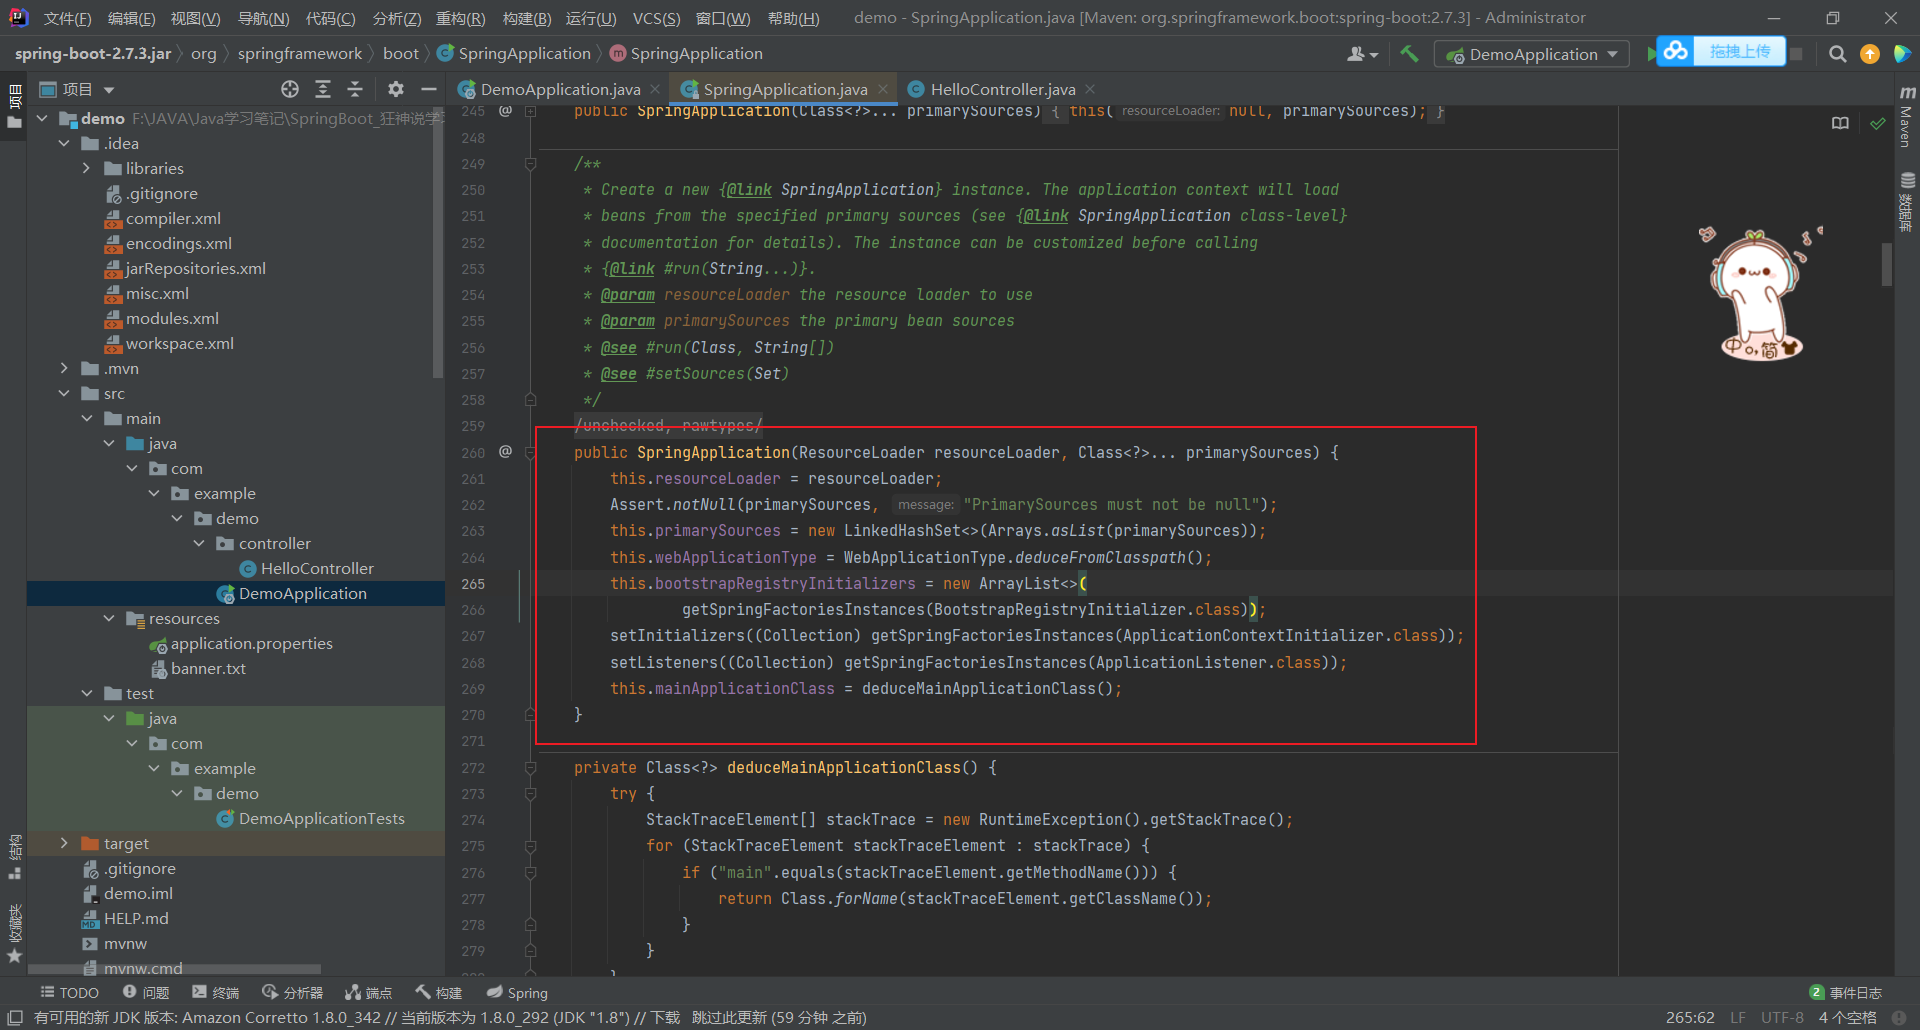The width and height of the screenshot is (1920, 1030).
Task: Close the SpringApplication.java tab
Action: 883,89
